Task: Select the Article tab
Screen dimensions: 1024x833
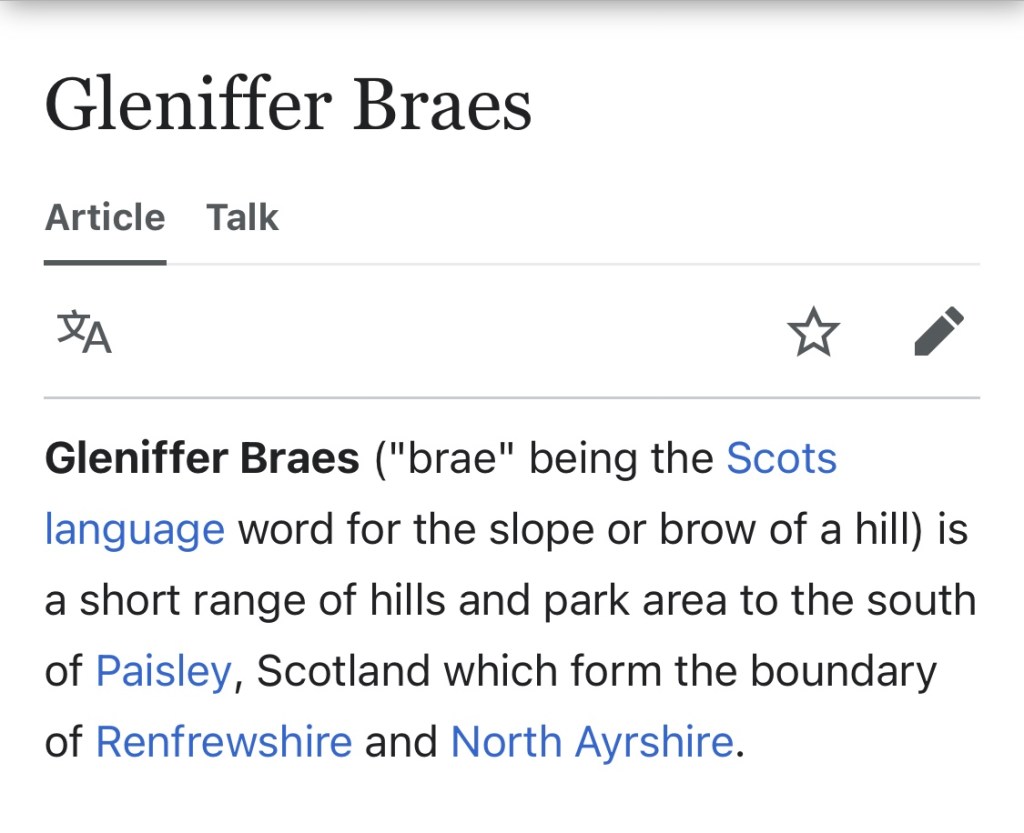Action: (105, 217)
